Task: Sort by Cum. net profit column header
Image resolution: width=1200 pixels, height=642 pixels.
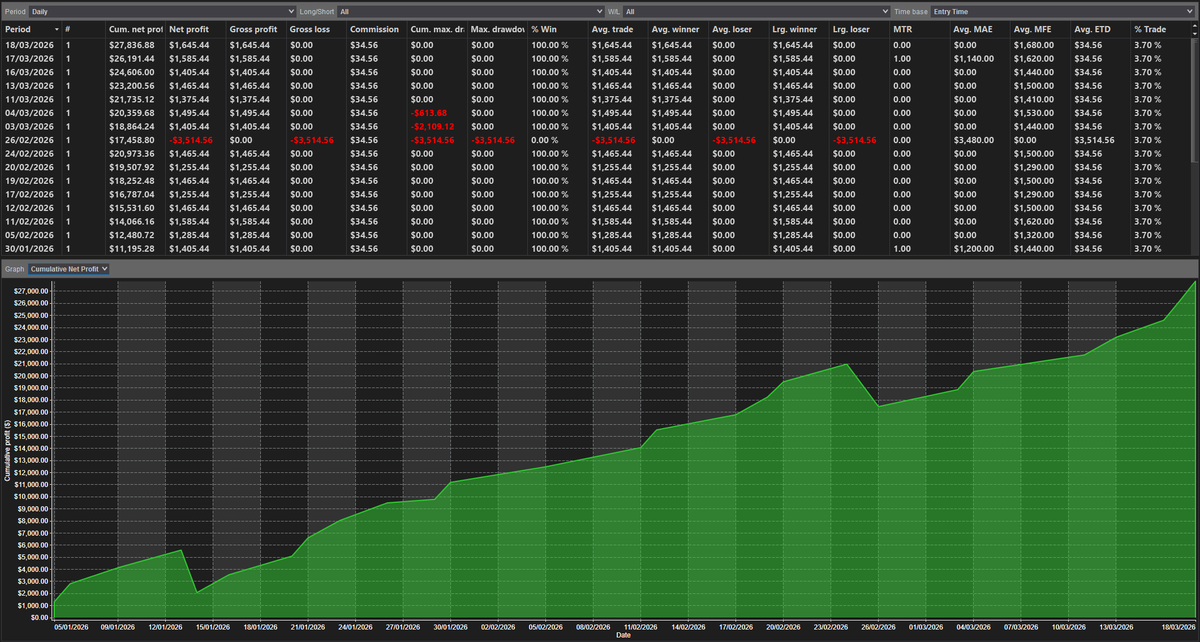Action: tap(135, 30)
